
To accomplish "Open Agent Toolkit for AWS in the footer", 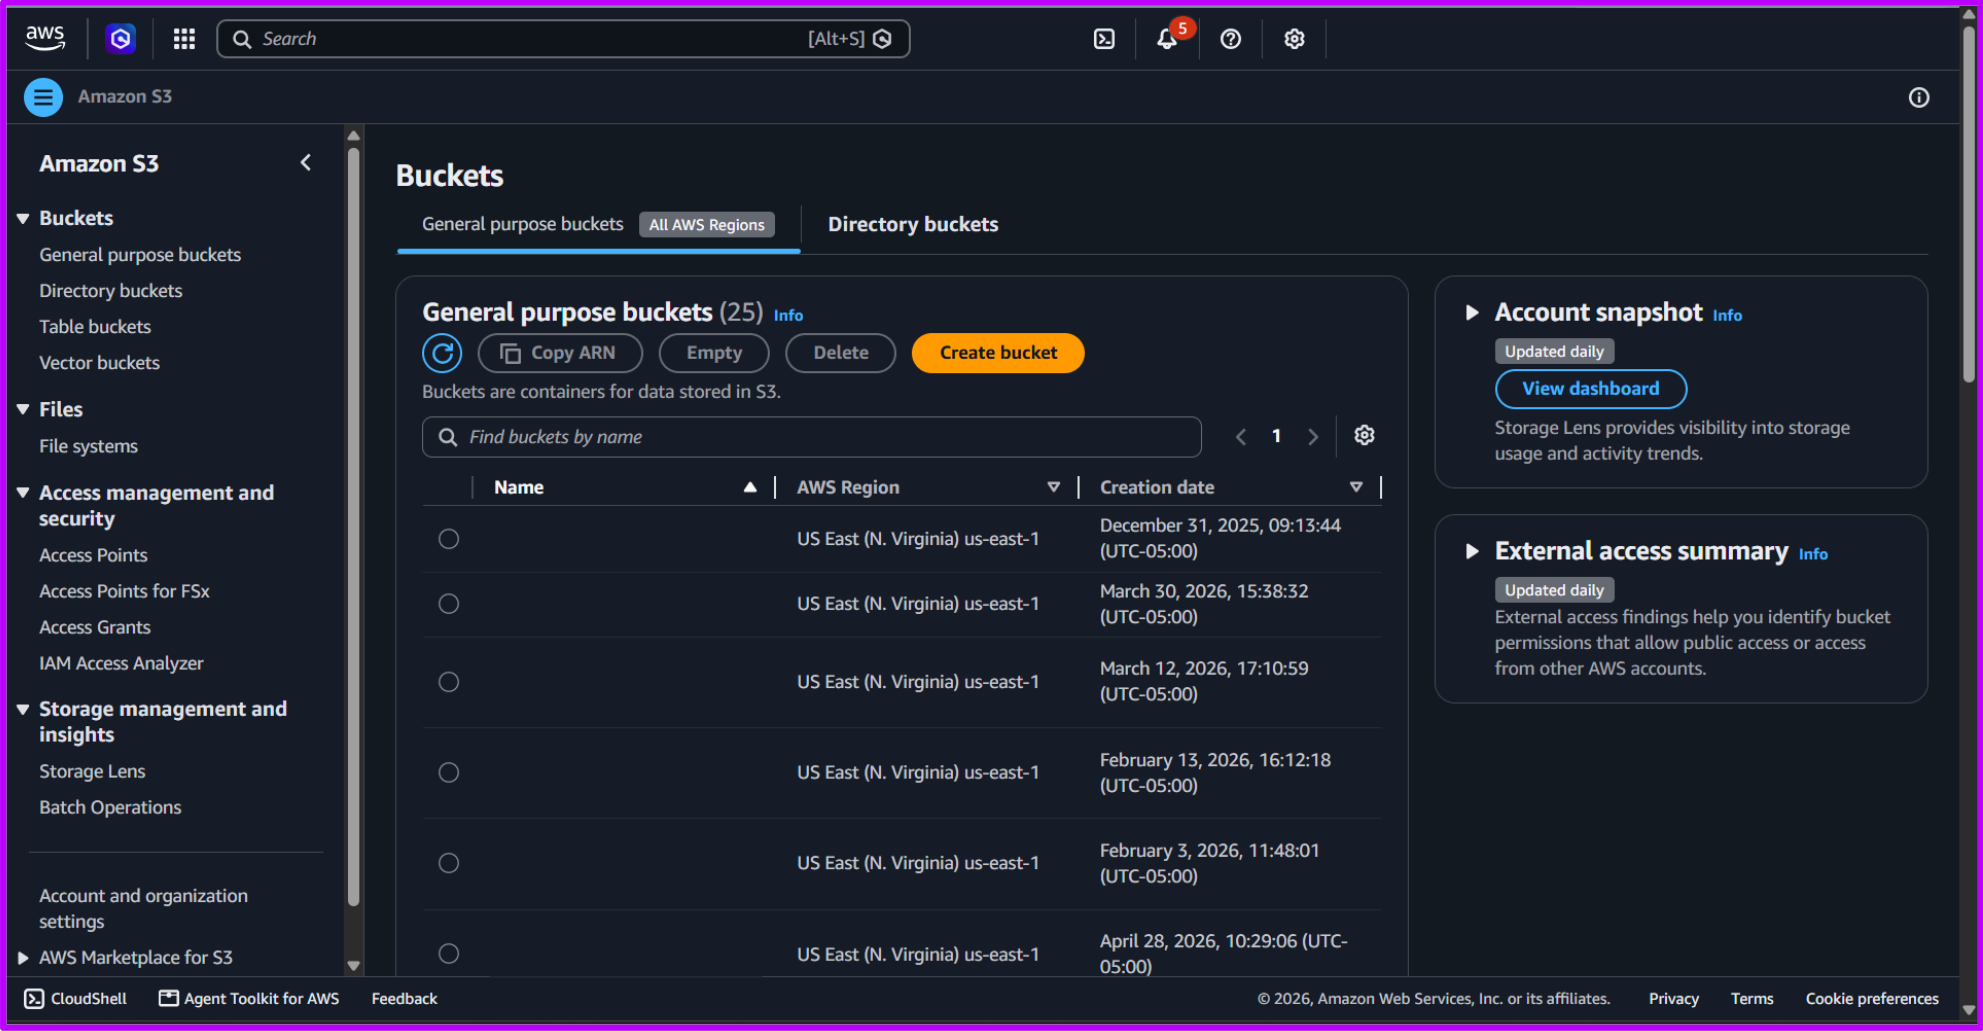I will (249, 998).
